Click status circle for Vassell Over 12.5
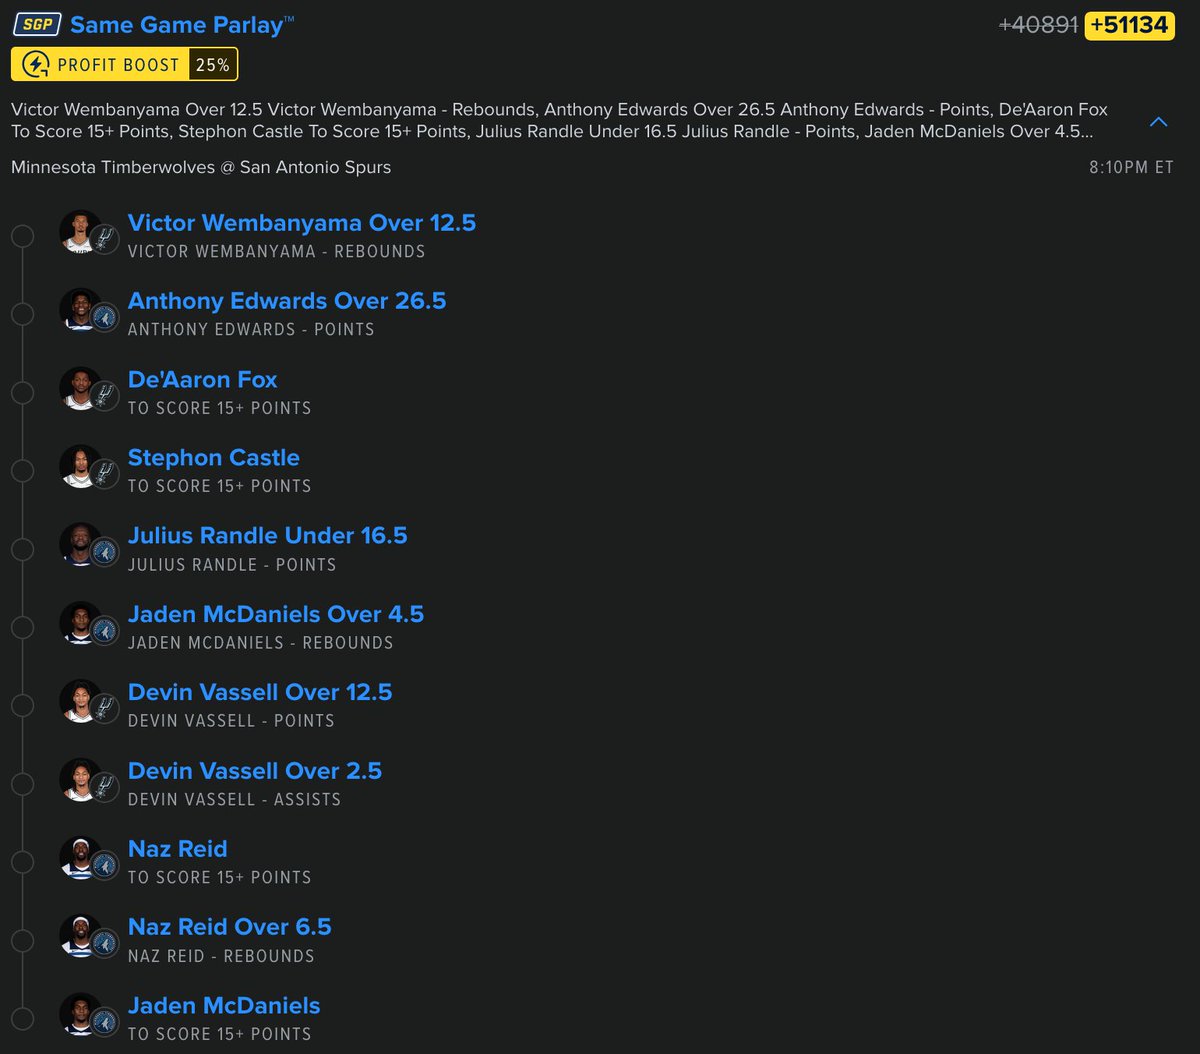This screenshot has width=1200, height=1054. [22, 706]
